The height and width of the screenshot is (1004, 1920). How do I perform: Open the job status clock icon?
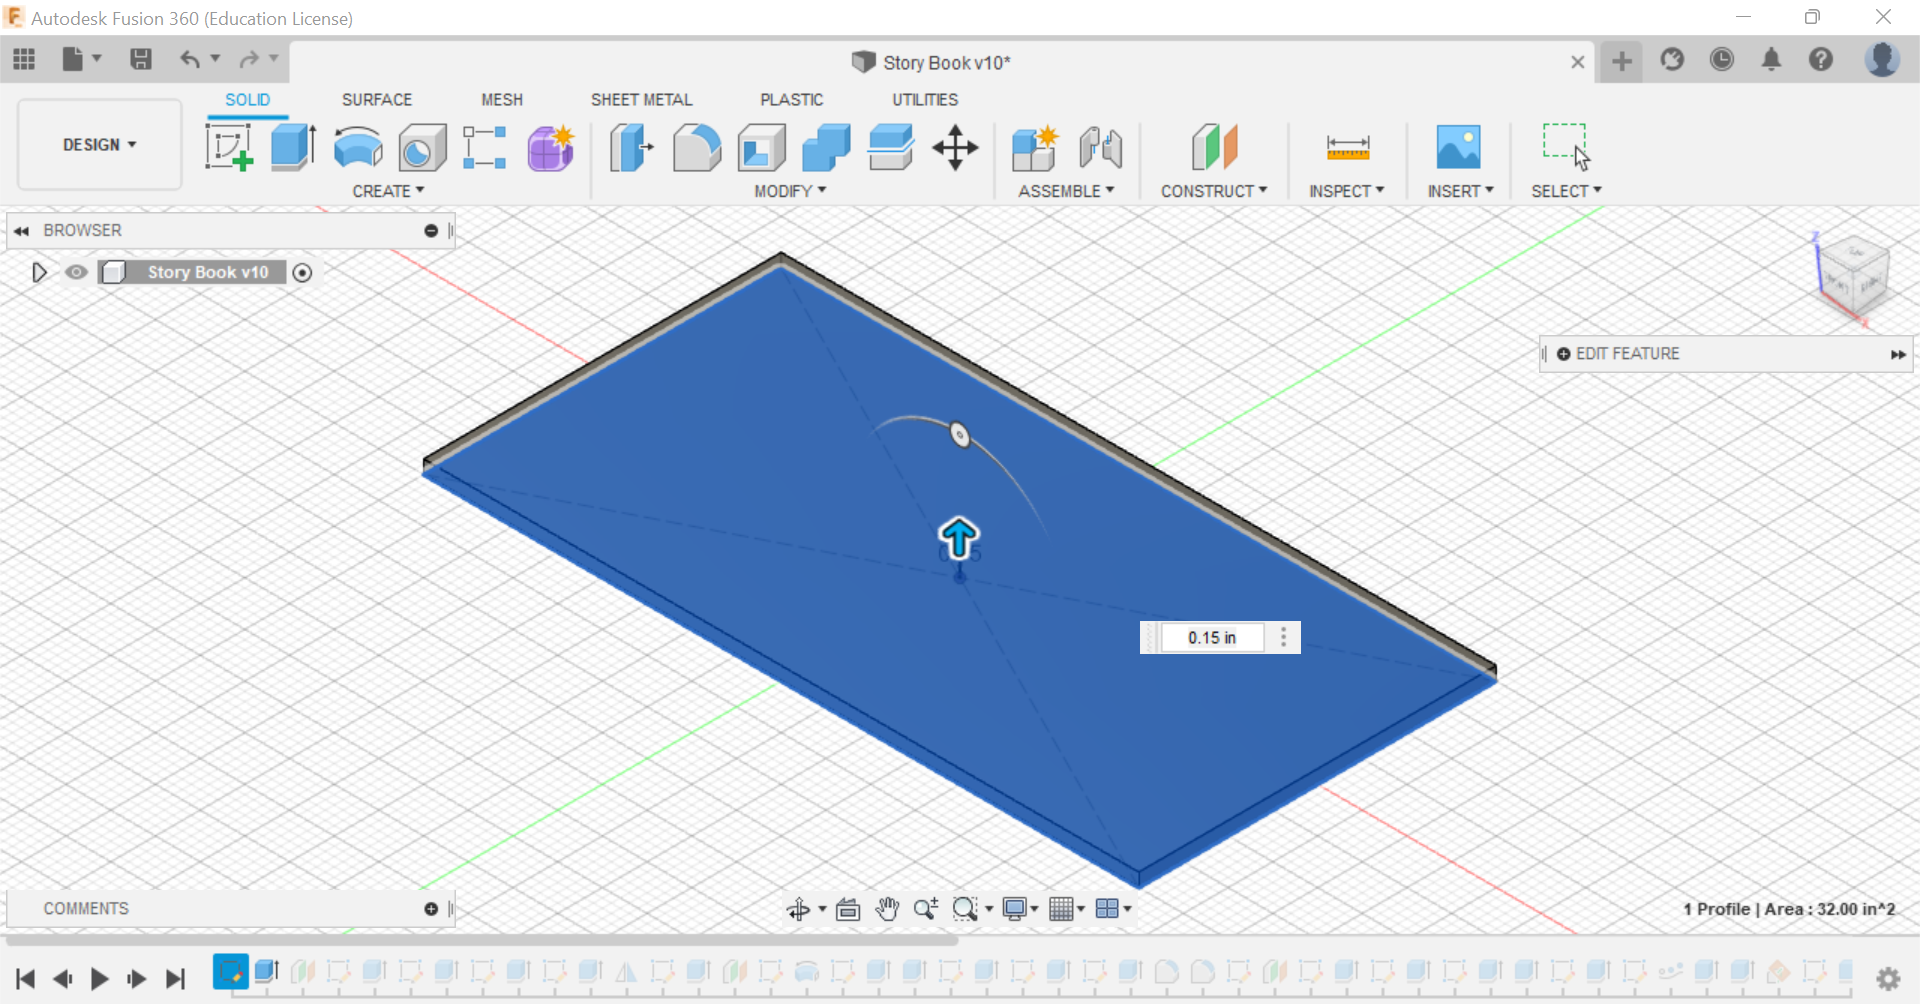pos(1722,60)
